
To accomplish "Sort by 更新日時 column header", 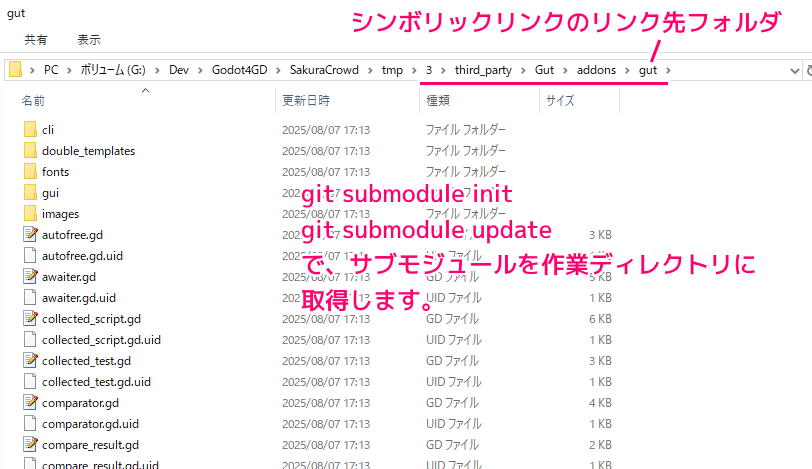I will (x=306, y=101).
